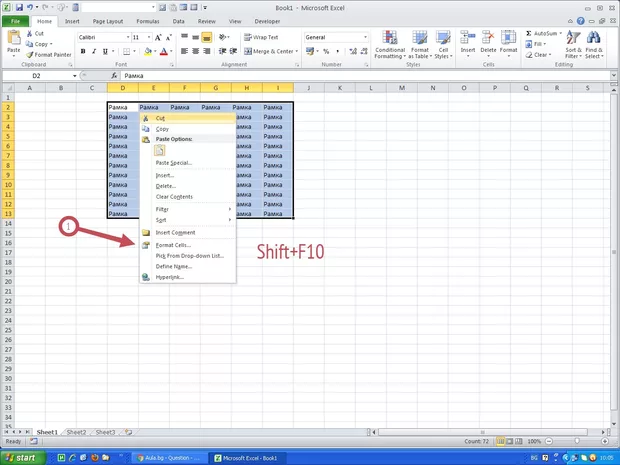Click the Windows Start button
This screenshot has width=620, height=465.
click(24, 457)
